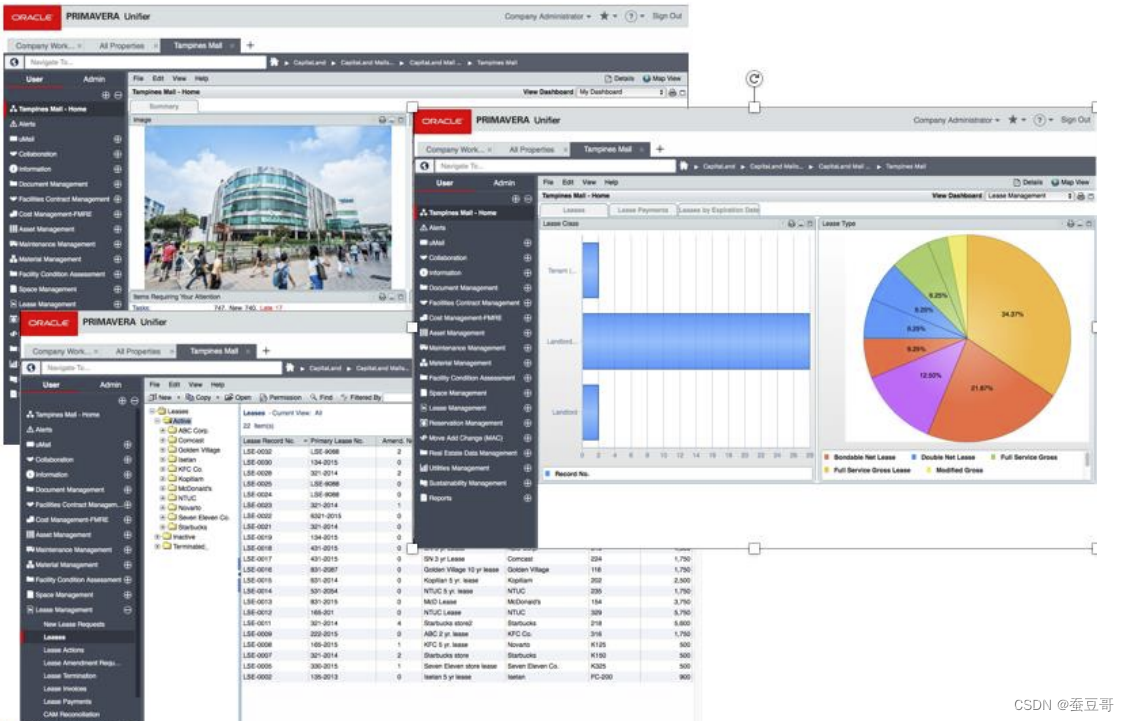Screen dimensions: 1129x721
Task: Collapse Lease Management node in Leases log sidebar
Action: click(x=127, y=609)
